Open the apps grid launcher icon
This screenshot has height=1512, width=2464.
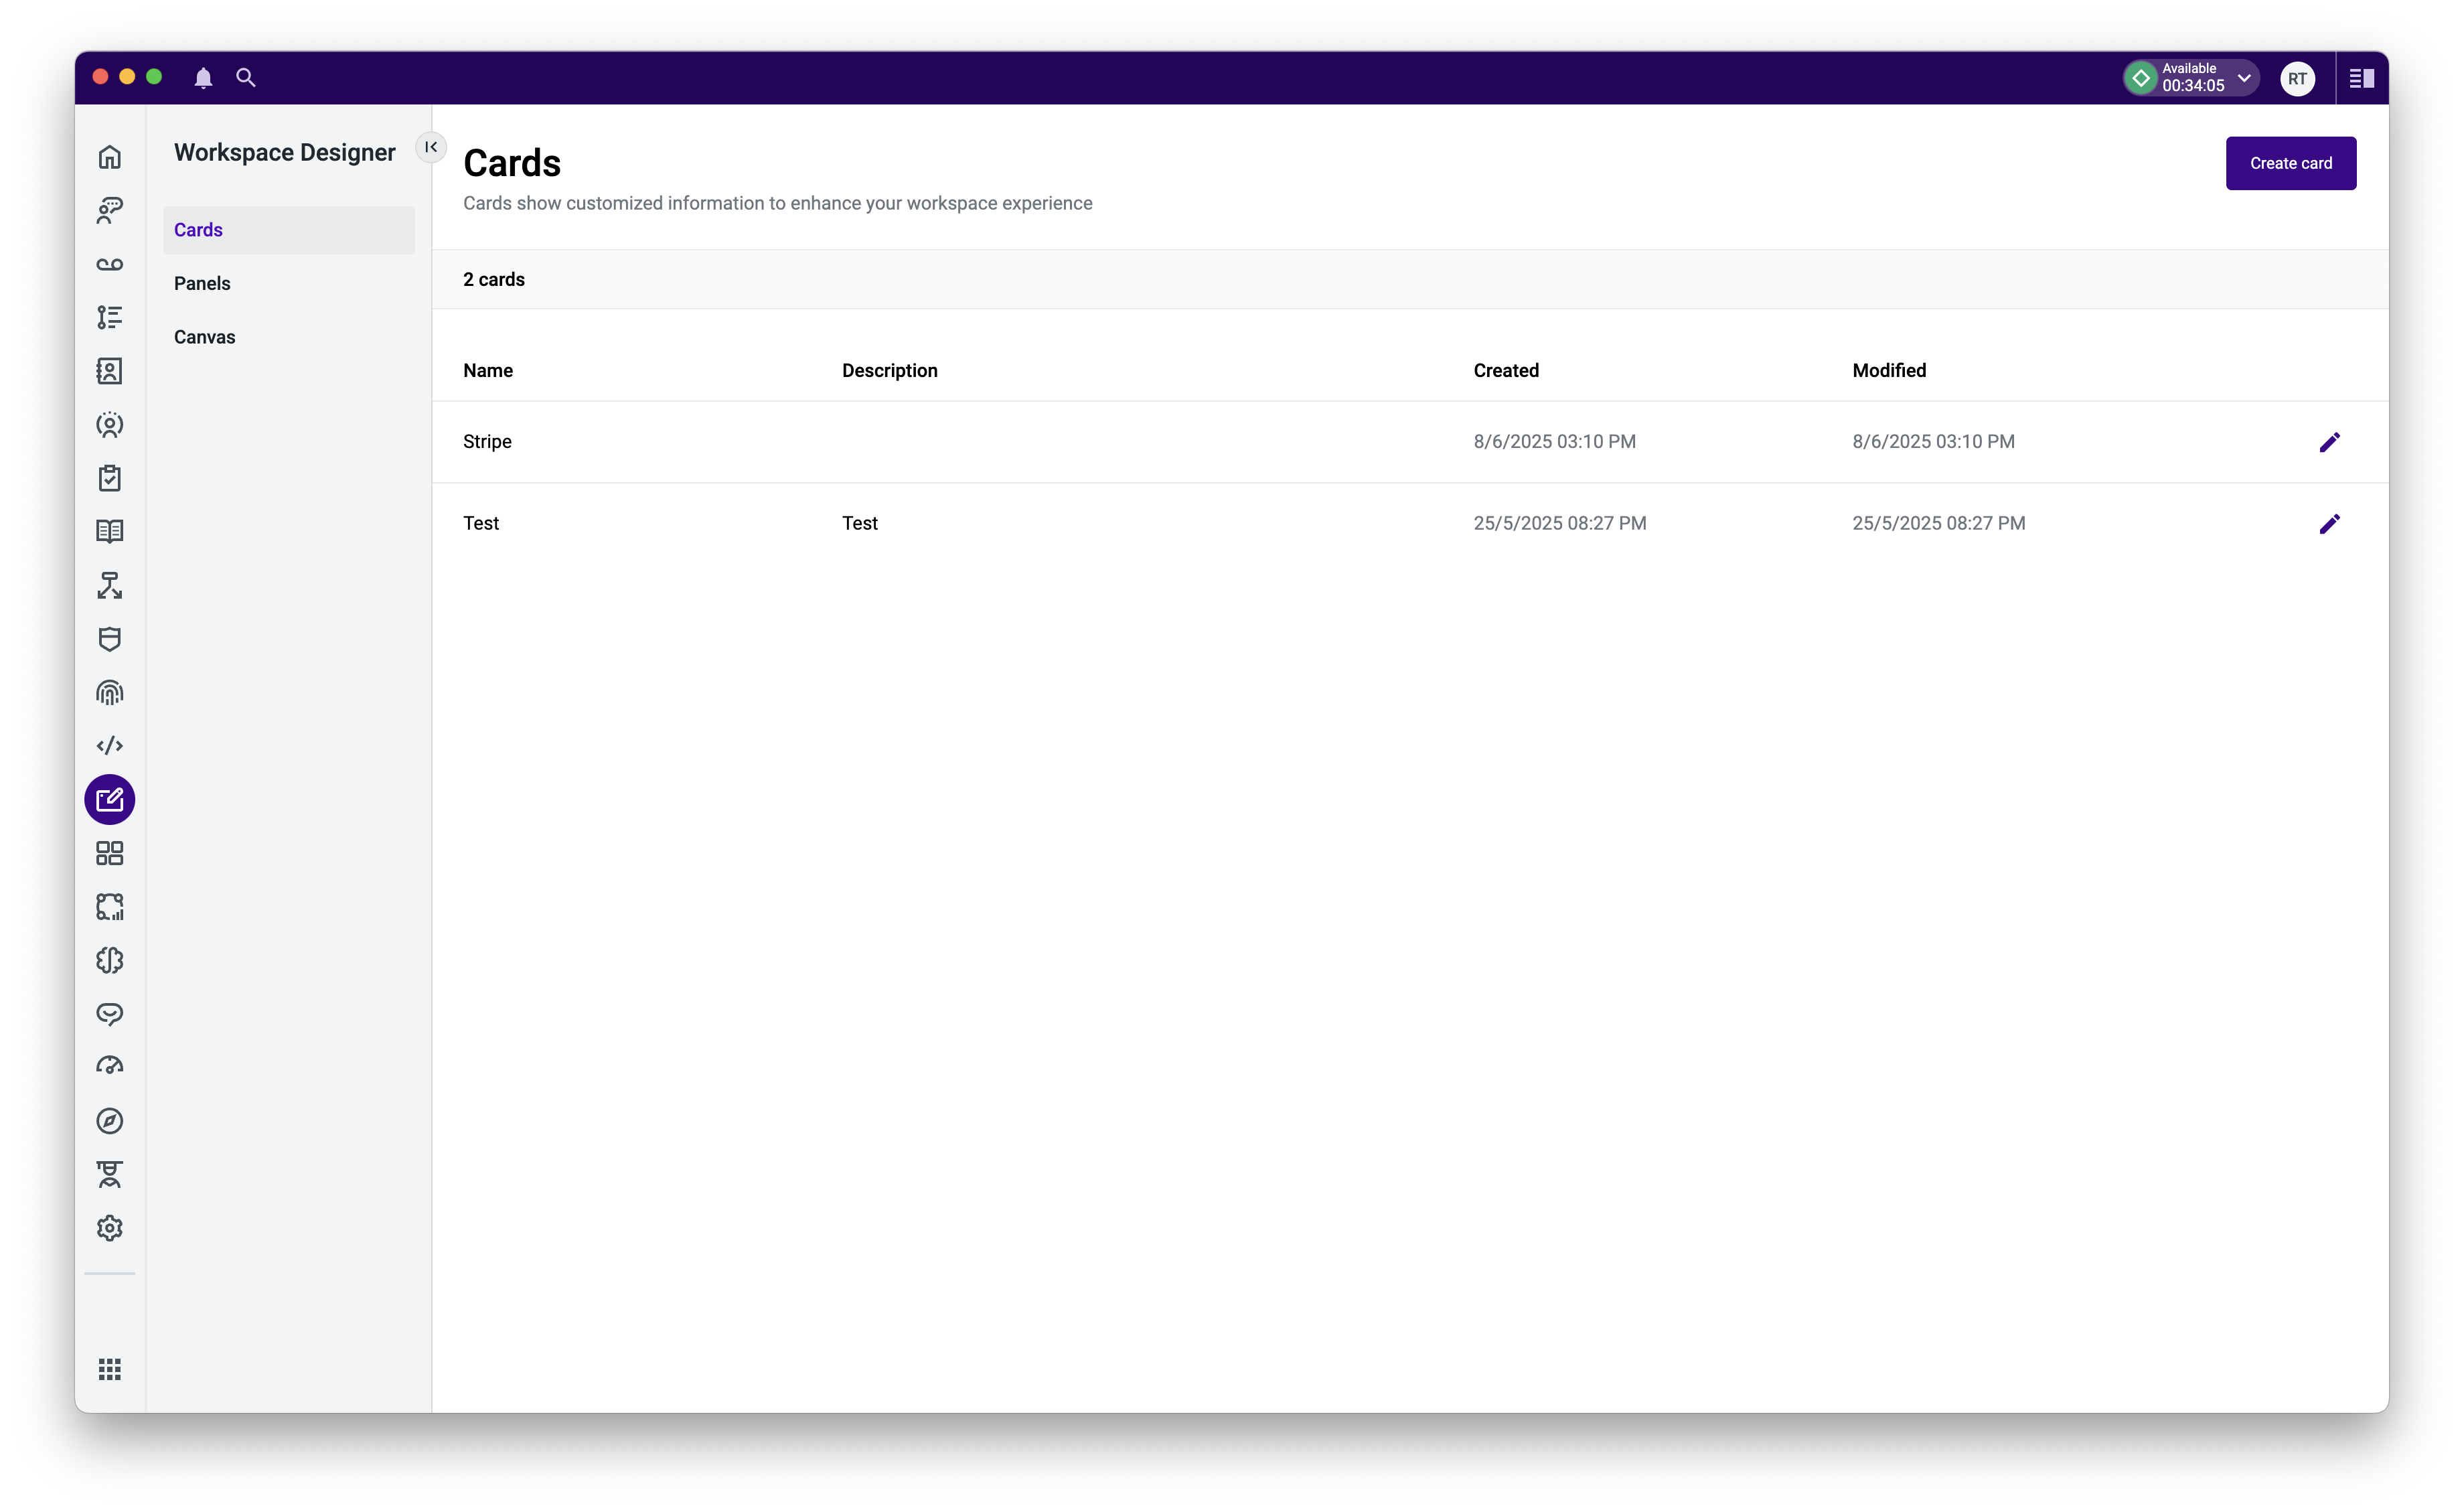point(110,1369)
